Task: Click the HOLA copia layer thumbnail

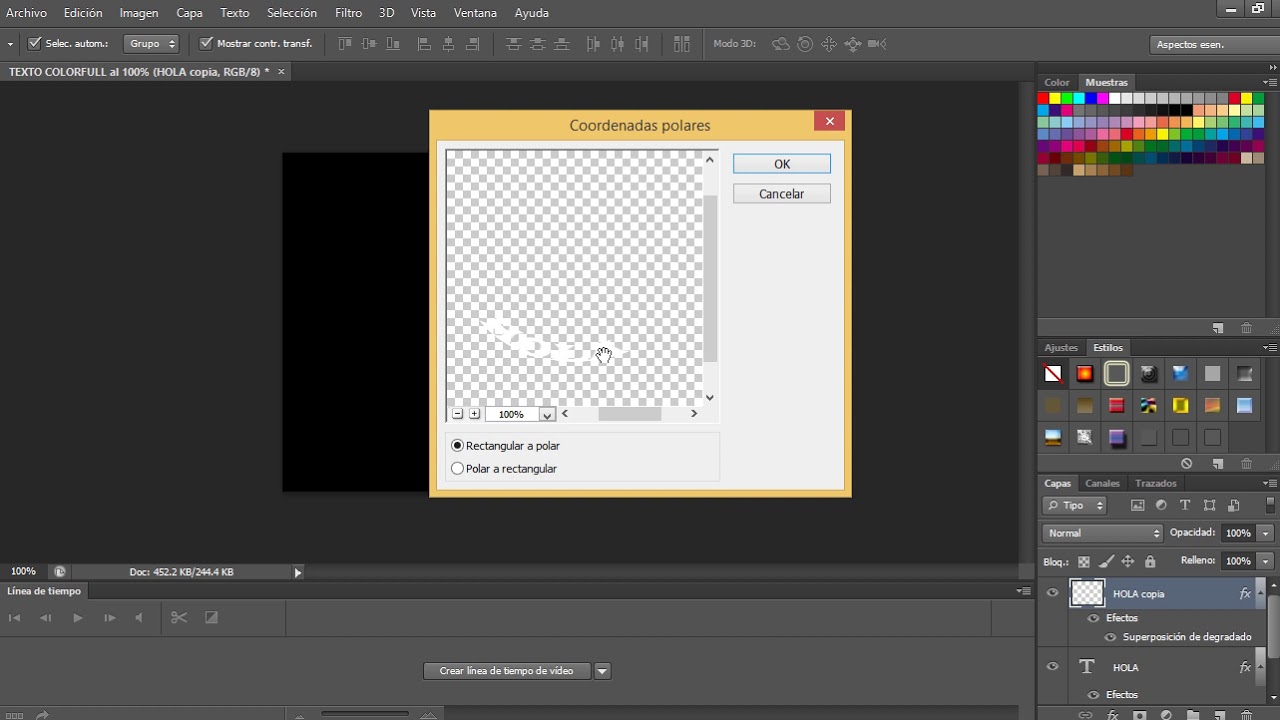Action: point(1087,593)
